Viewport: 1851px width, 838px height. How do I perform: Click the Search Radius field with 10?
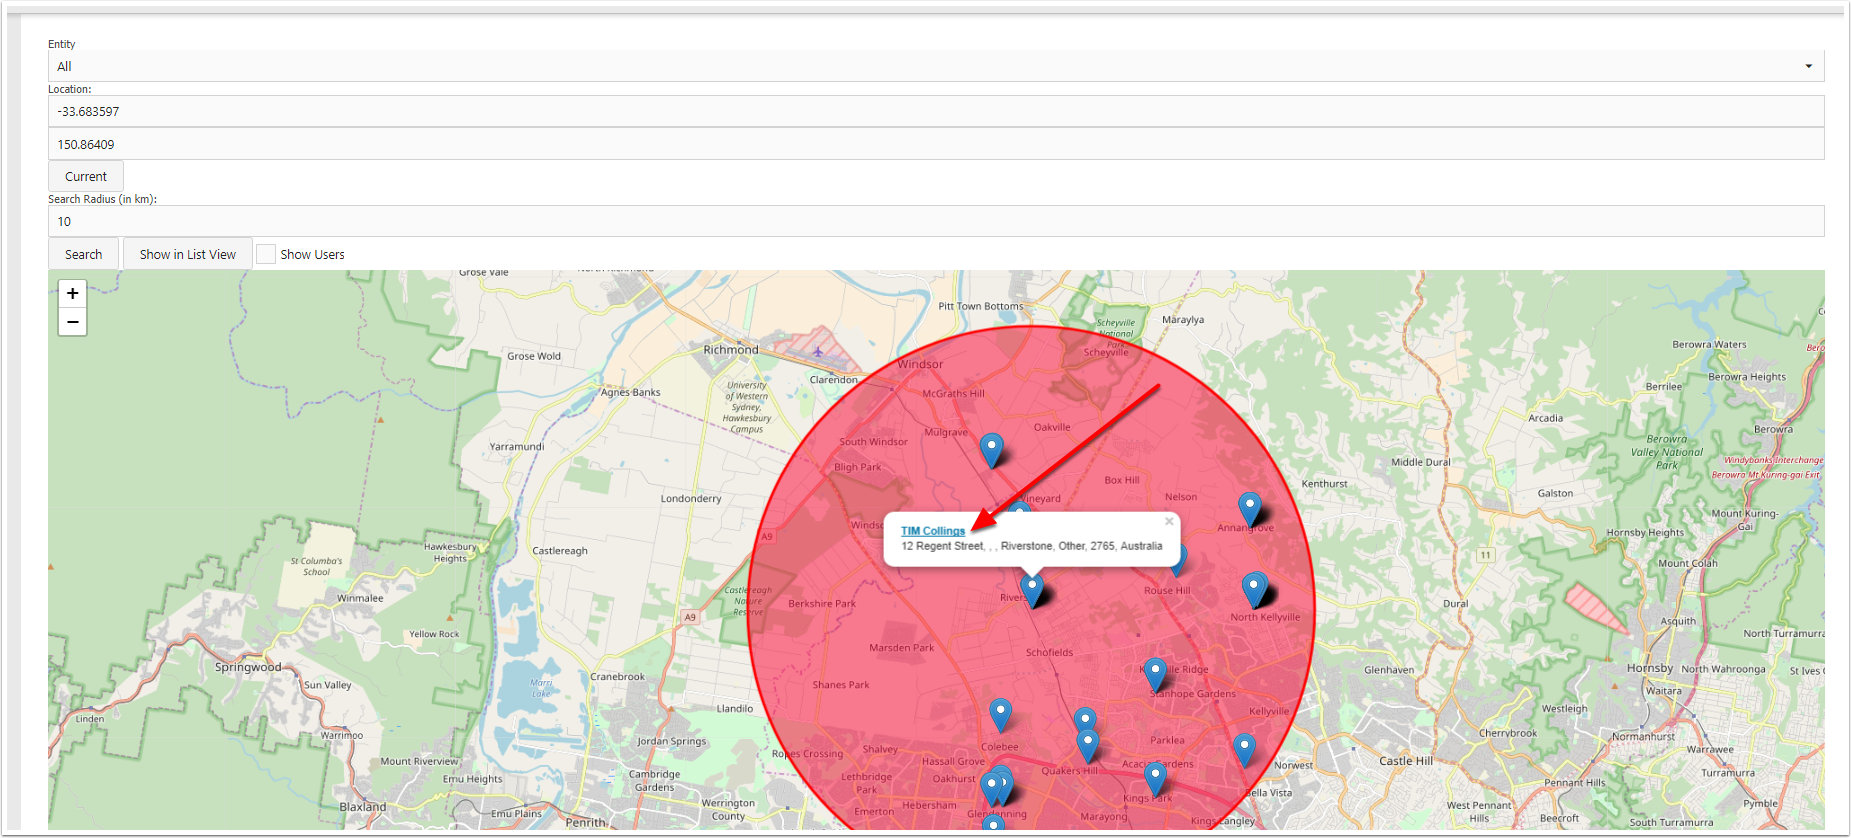click(x=936, y=221)
